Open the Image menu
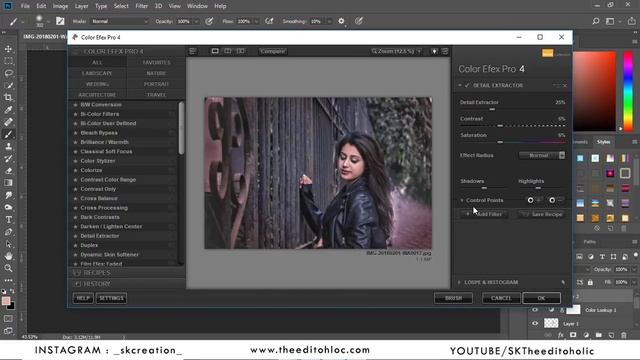Screen dimensions: 640x360 (60, 6)
